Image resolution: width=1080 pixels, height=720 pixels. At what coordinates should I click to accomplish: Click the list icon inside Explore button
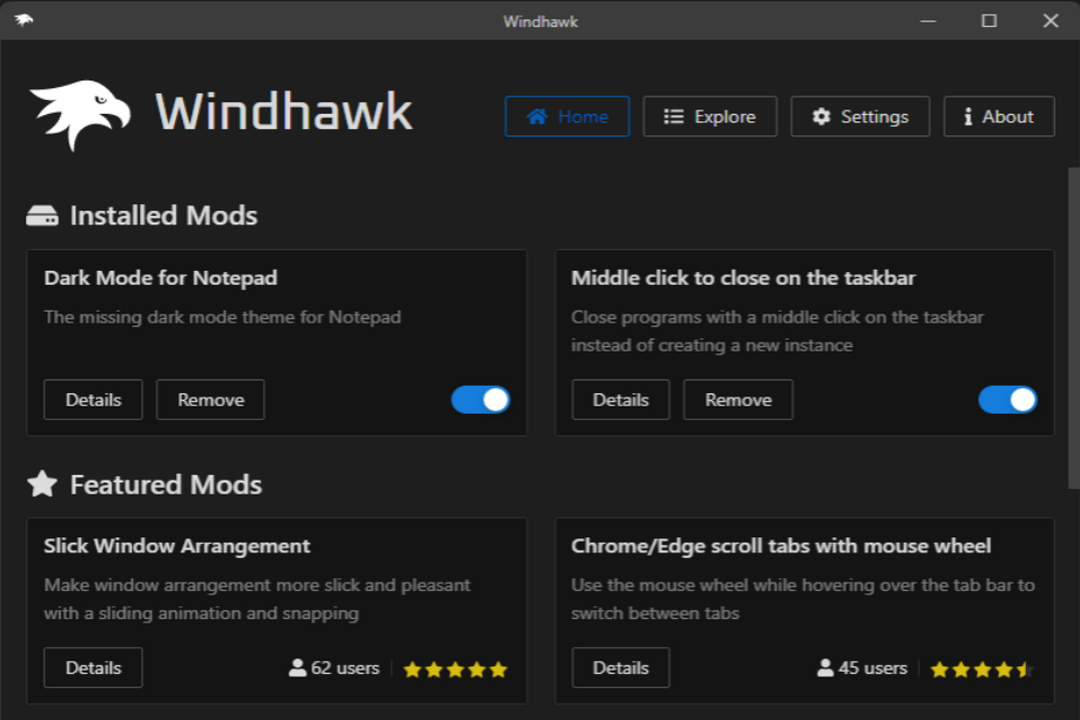(674, 116)
